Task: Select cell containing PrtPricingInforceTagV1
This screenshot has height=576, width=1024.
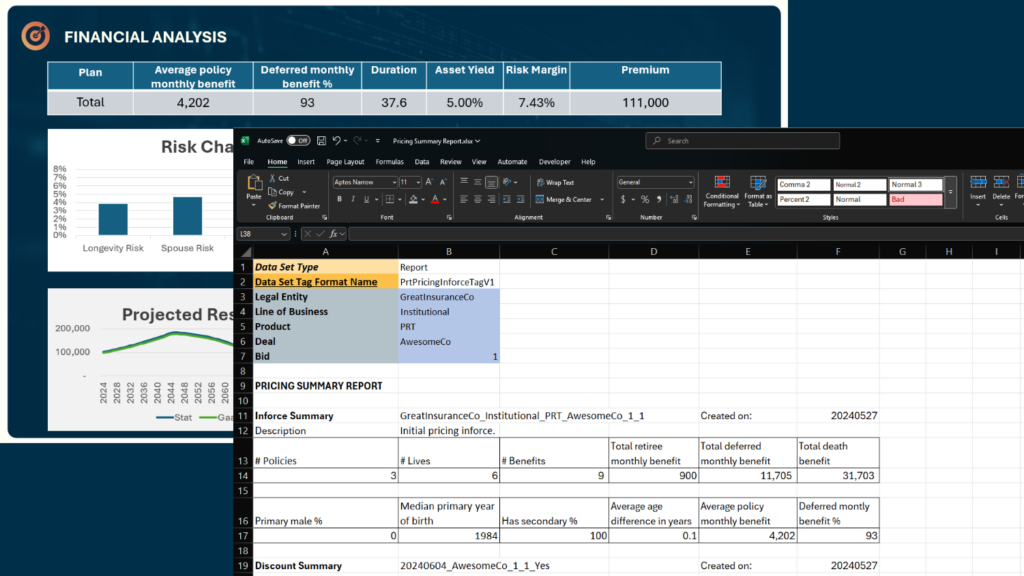Action: 449,281
